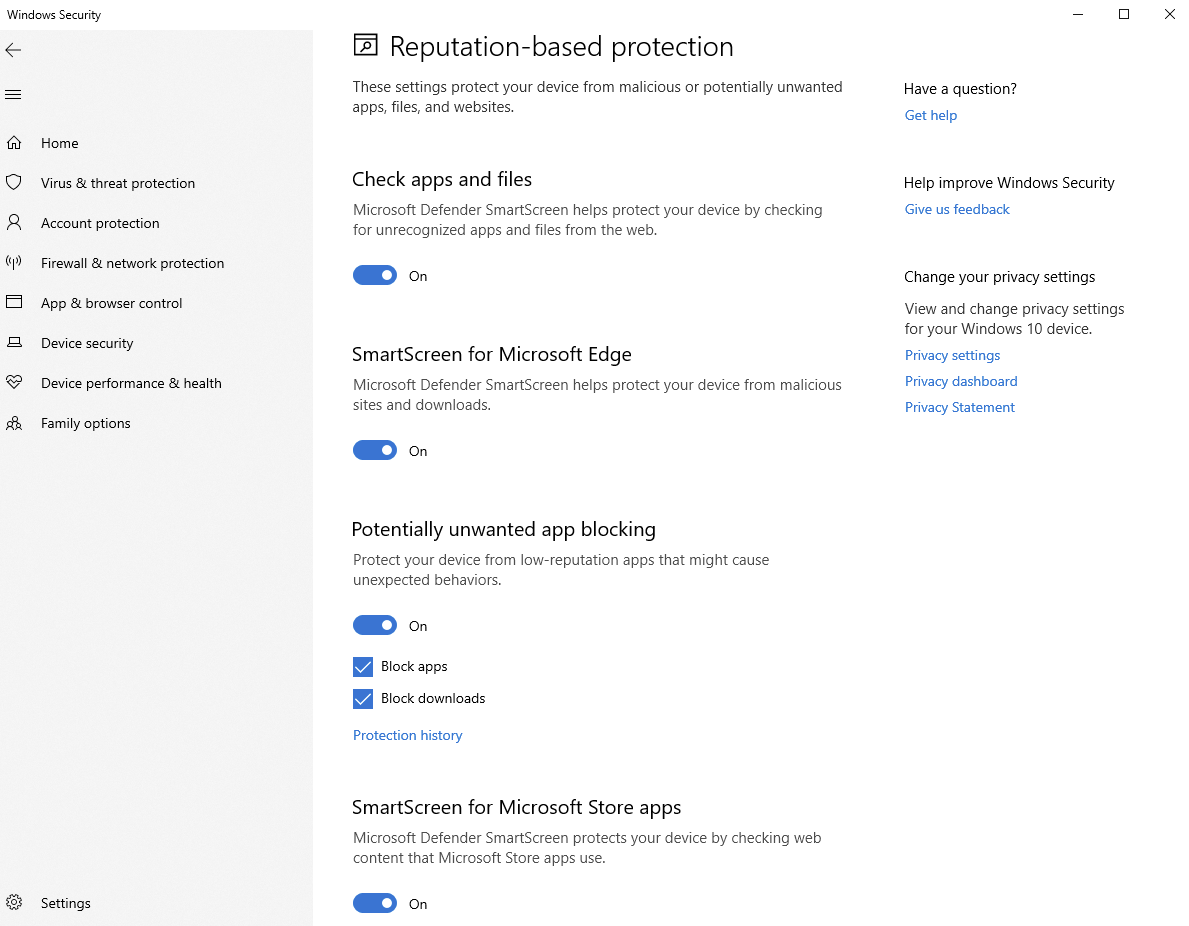Viewport: 1189px width, 926px height.
Task: Toggle off Potentially unwanted app blocking
Action: point(375,625)
